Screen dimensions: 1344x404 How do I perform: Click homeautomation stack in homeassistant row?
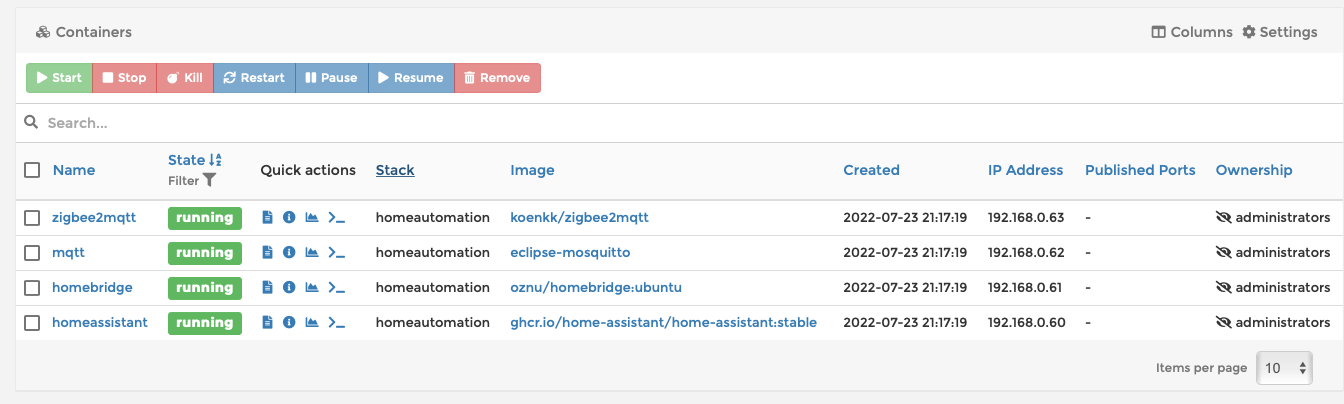(x=433, y=322)
